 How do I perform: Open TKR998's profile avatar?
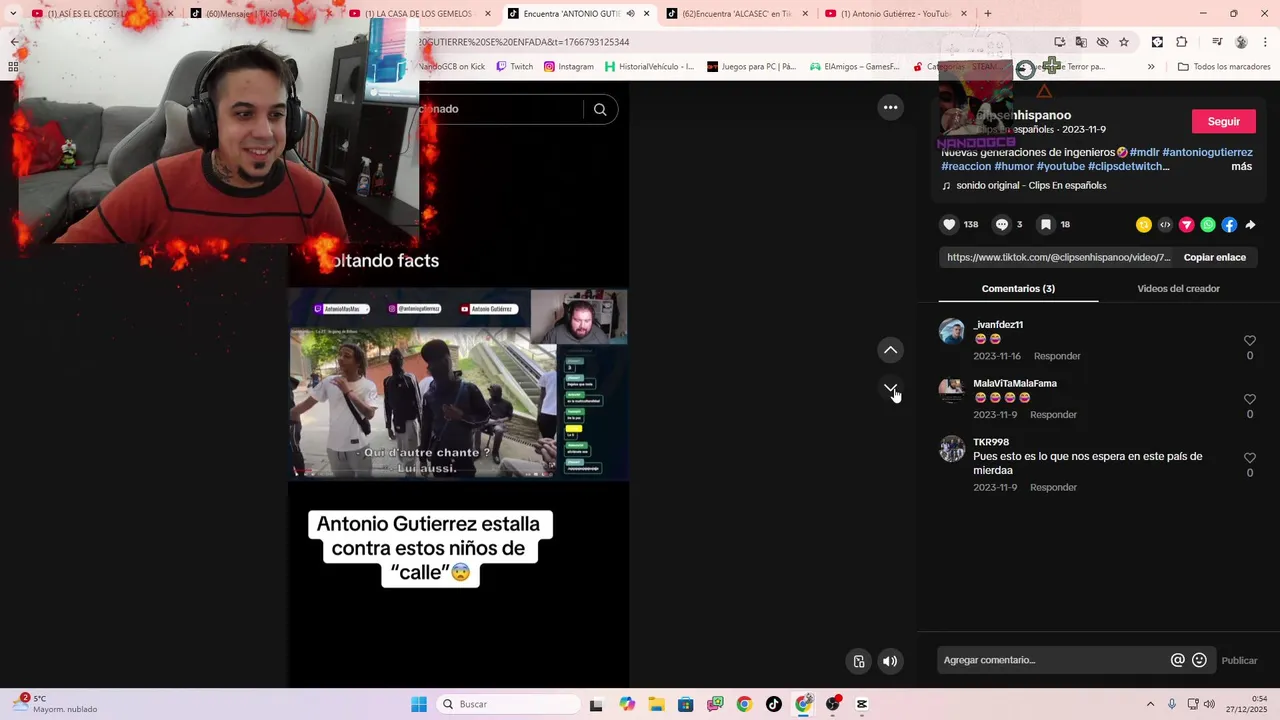952,449
